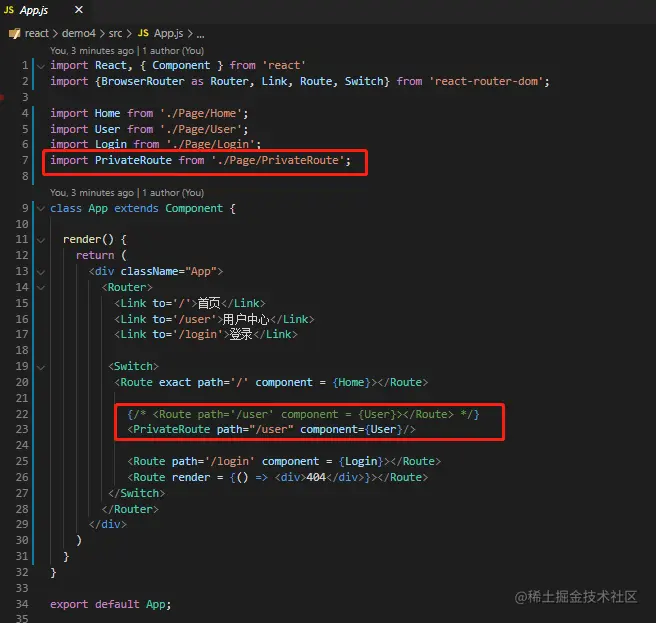Click the JS icon in breadcrumb

pos(143,33)
